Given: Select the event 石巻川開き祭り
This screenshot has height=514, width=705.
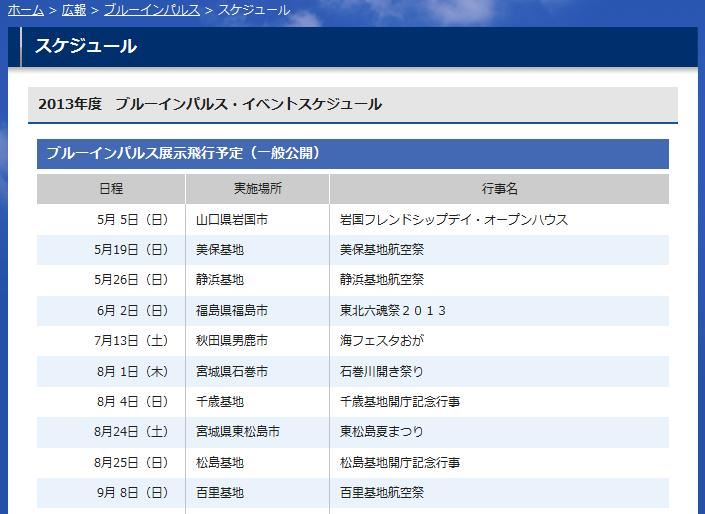Looking at the screenshot, I should [x=382, y=371].
